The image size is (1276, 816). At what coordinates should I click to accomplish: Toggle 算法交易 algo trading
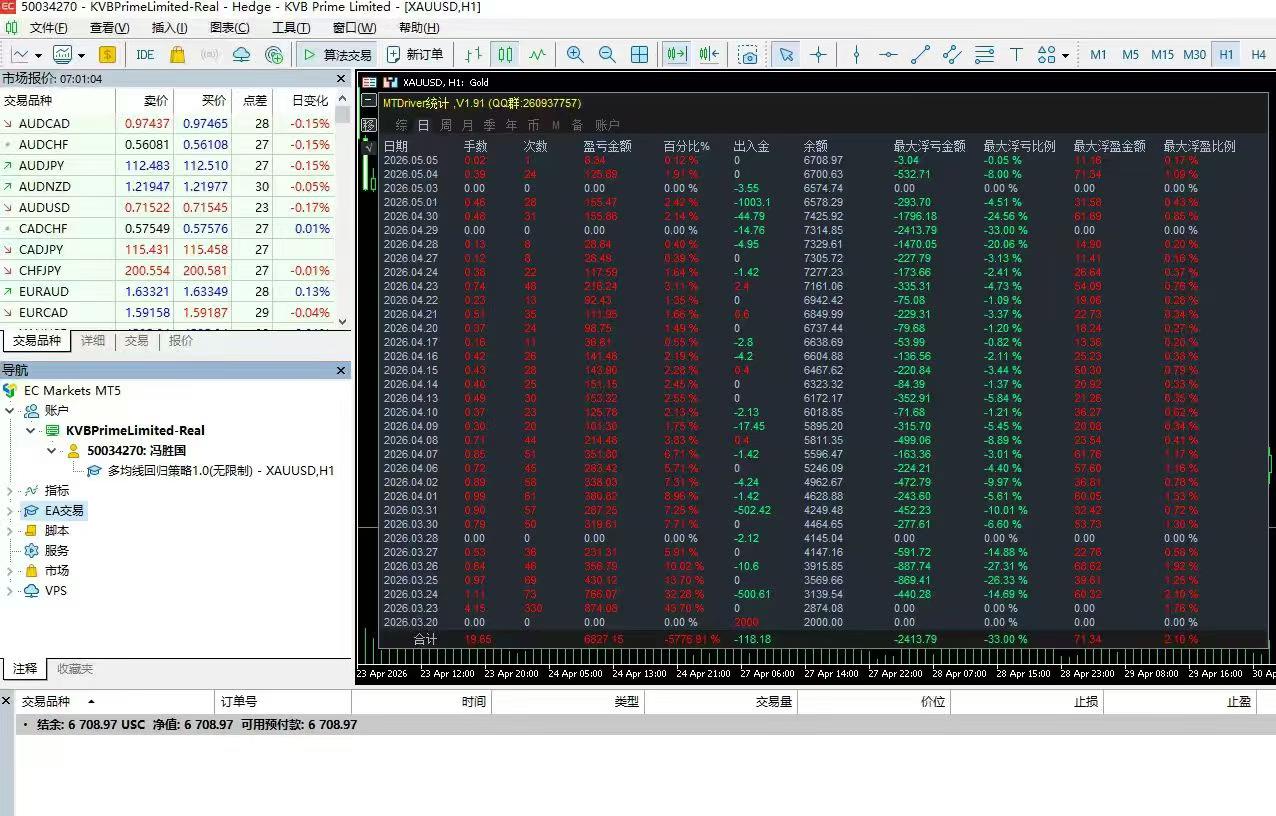(337, 55)
